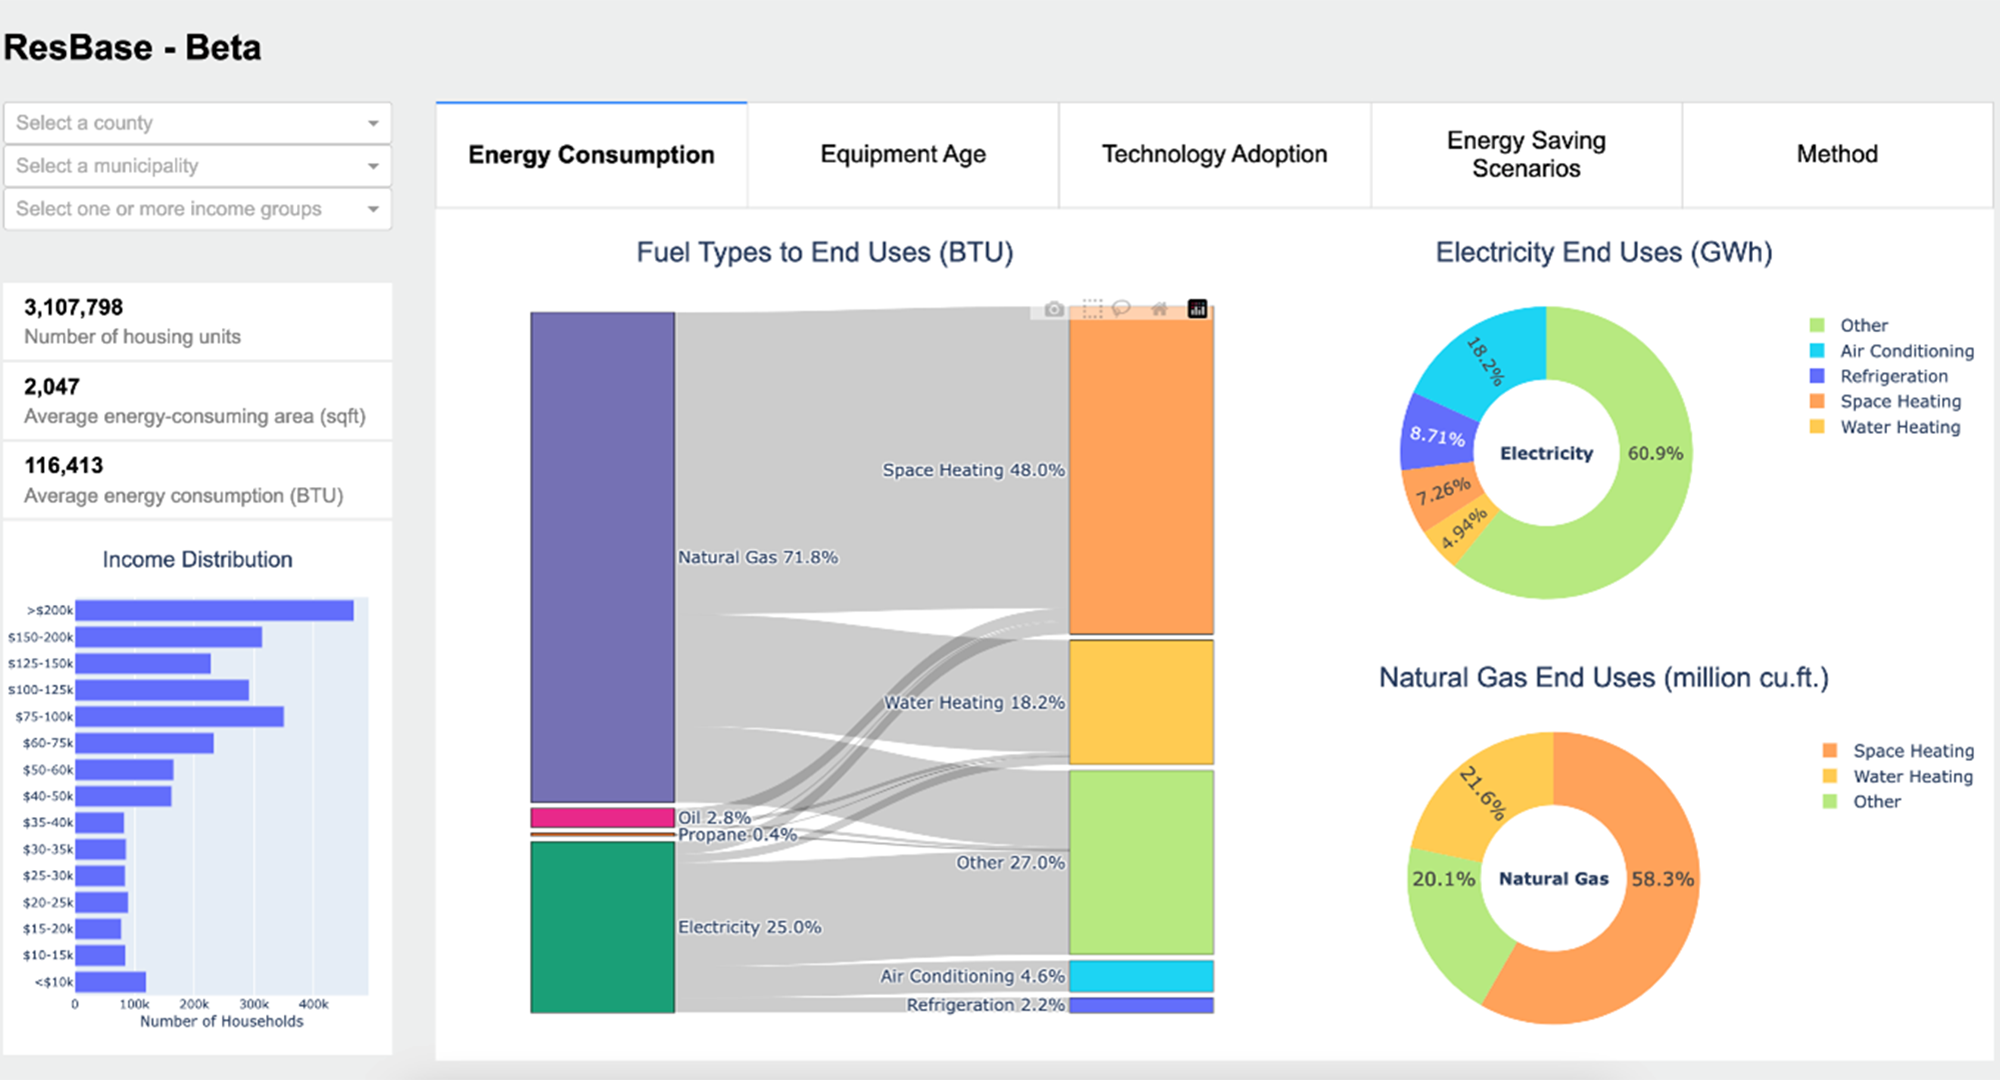
Task: Open the Method tab
Action: pyautogui.click(x=1836, y=154)
